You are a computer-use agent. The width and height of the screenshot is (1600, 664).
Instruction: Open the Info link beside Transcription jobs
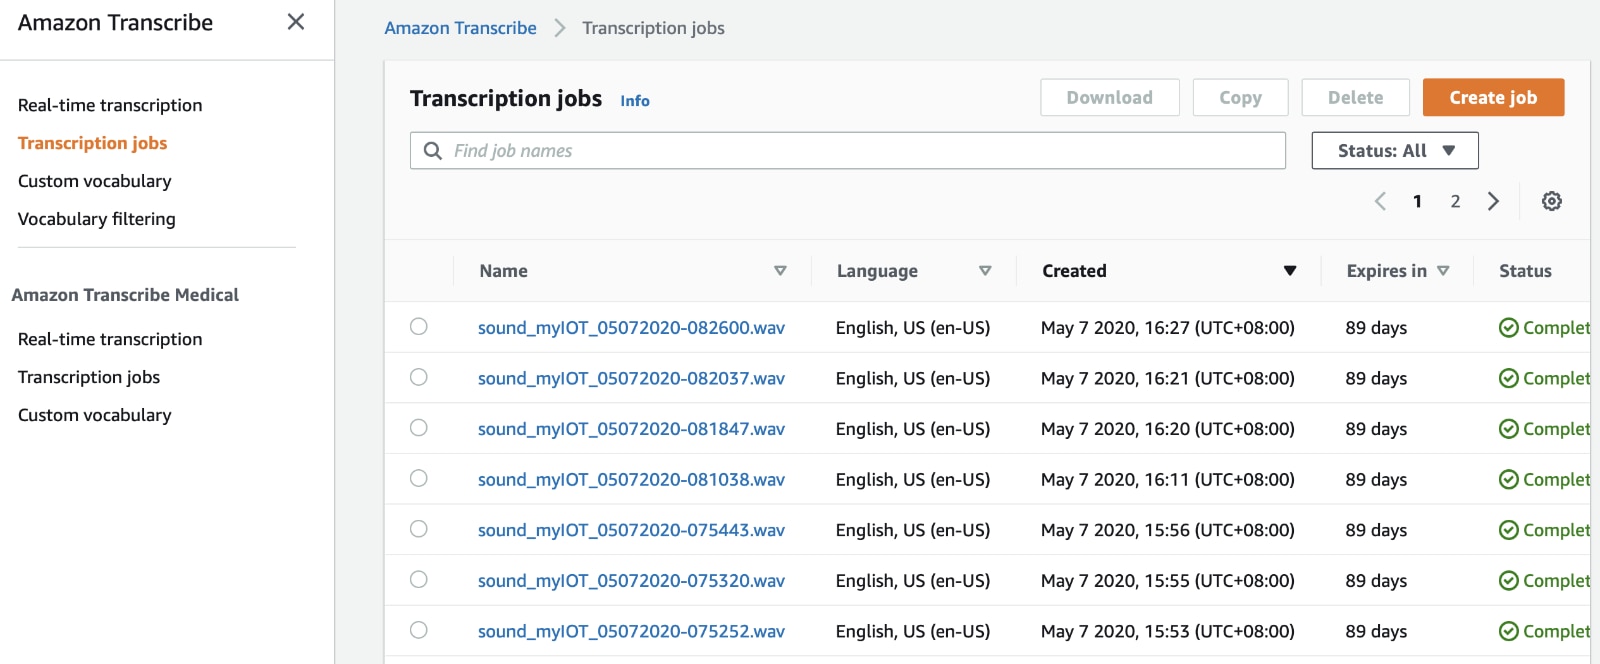(635, 101)
